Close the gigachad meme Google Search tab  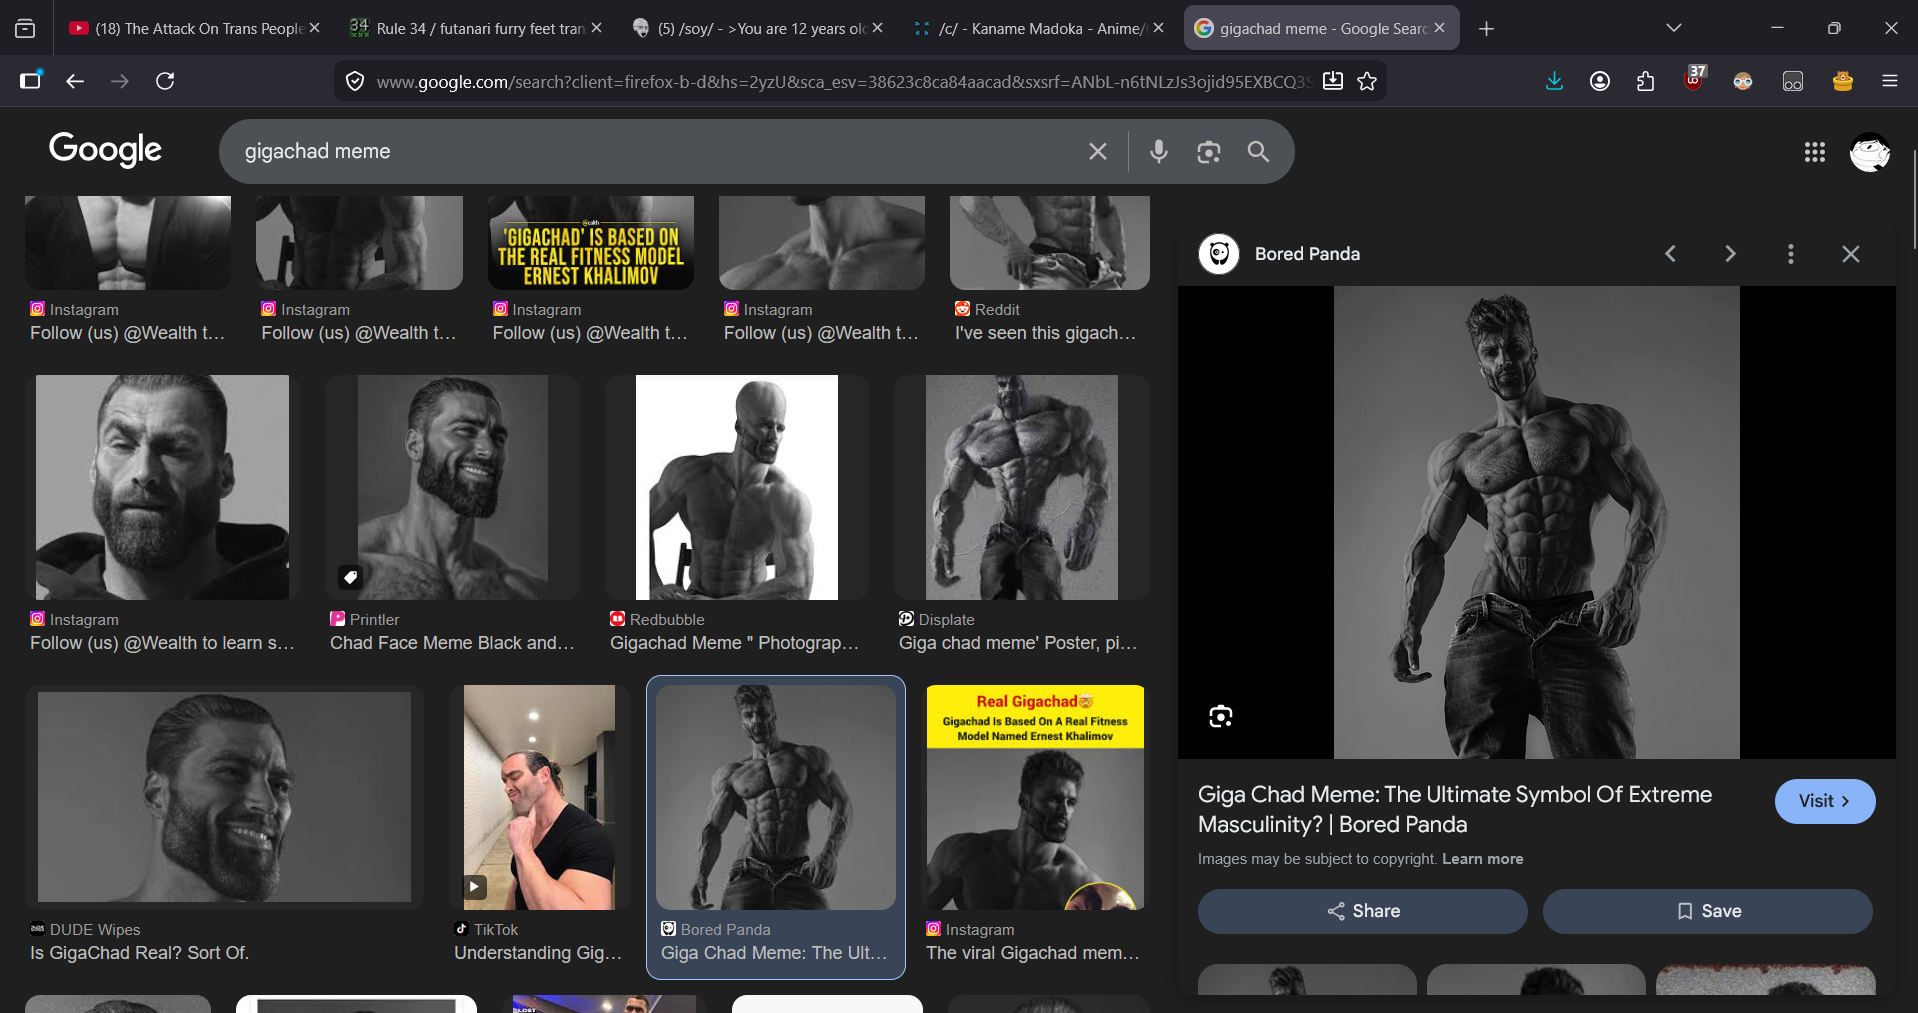(1440, 28)
